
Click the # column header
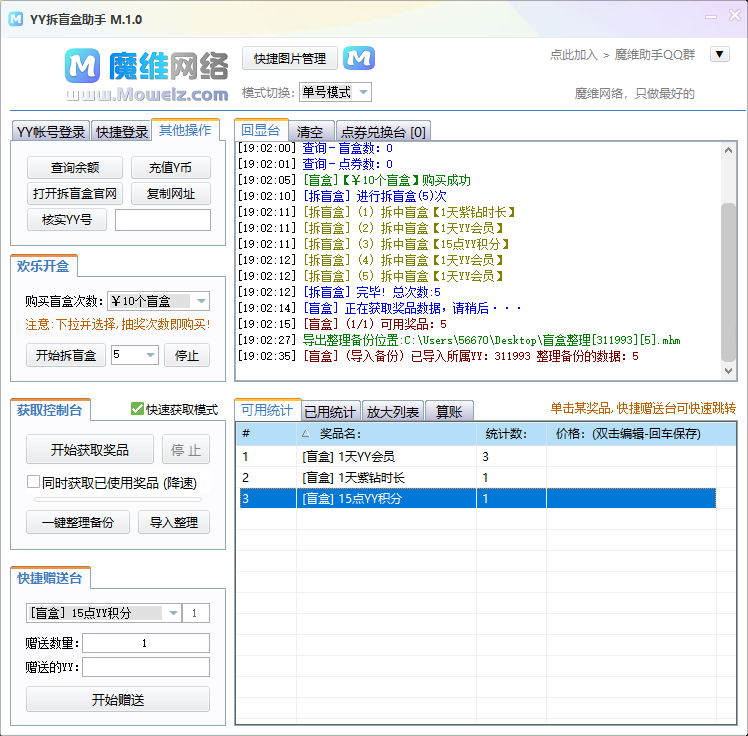pos(267,434)
